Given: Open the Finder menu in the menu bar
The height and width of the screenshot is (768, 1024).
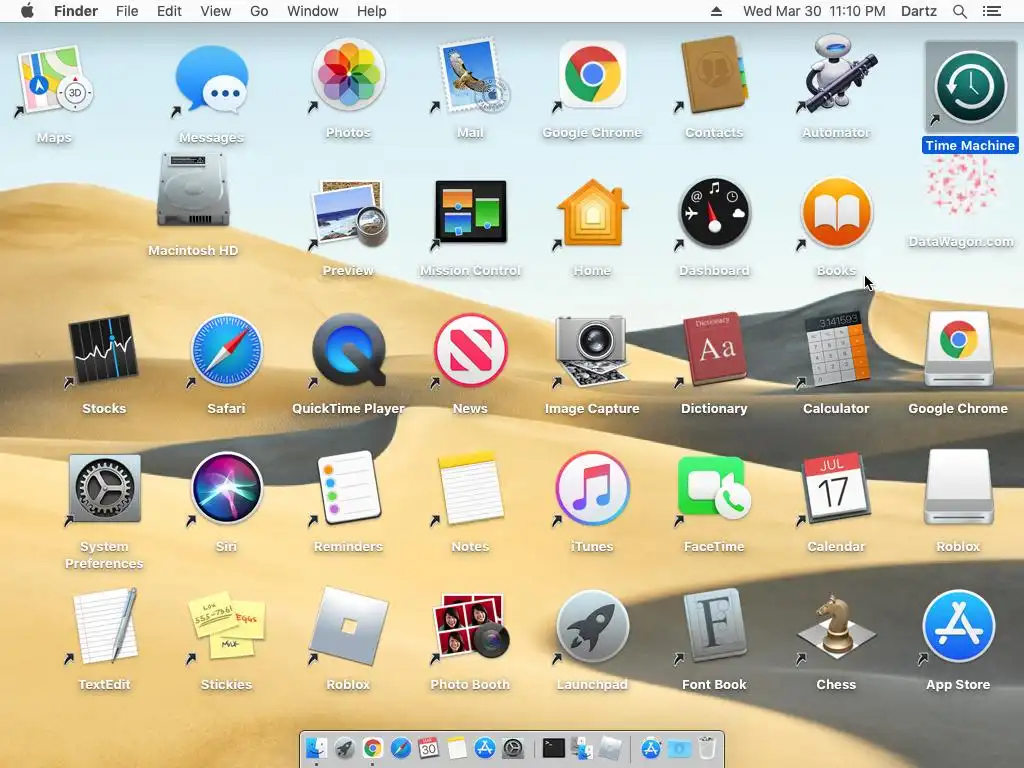Looking at the screenshot, I should (x=76, y=11).
